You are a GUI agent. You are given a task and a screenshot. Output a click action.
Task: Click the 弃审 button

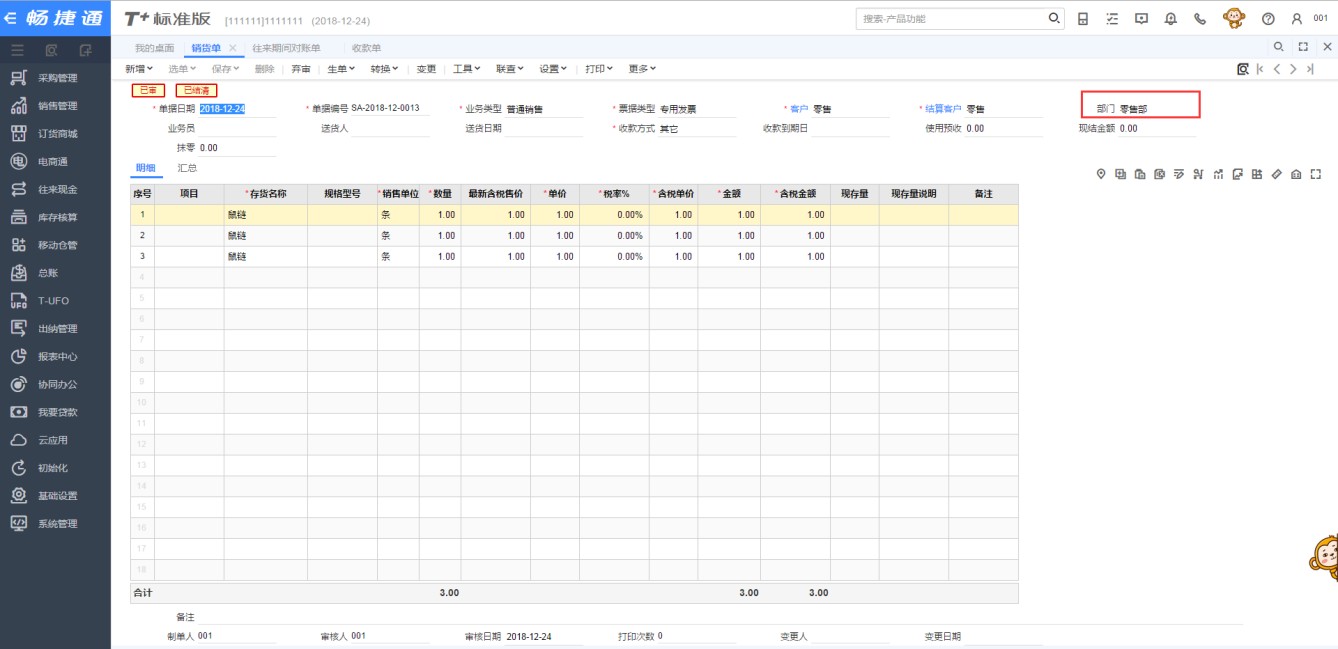(301, 69)
